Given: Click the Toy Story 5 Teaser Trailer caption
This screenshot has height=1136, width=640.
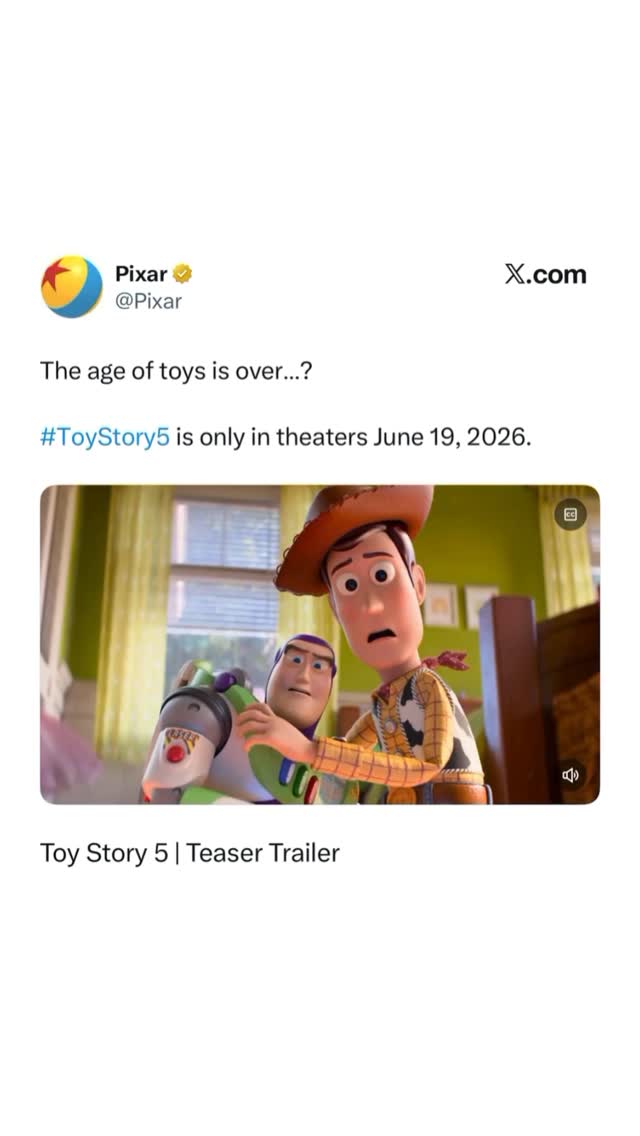Looking at the screenshot, I should [190, 854].
